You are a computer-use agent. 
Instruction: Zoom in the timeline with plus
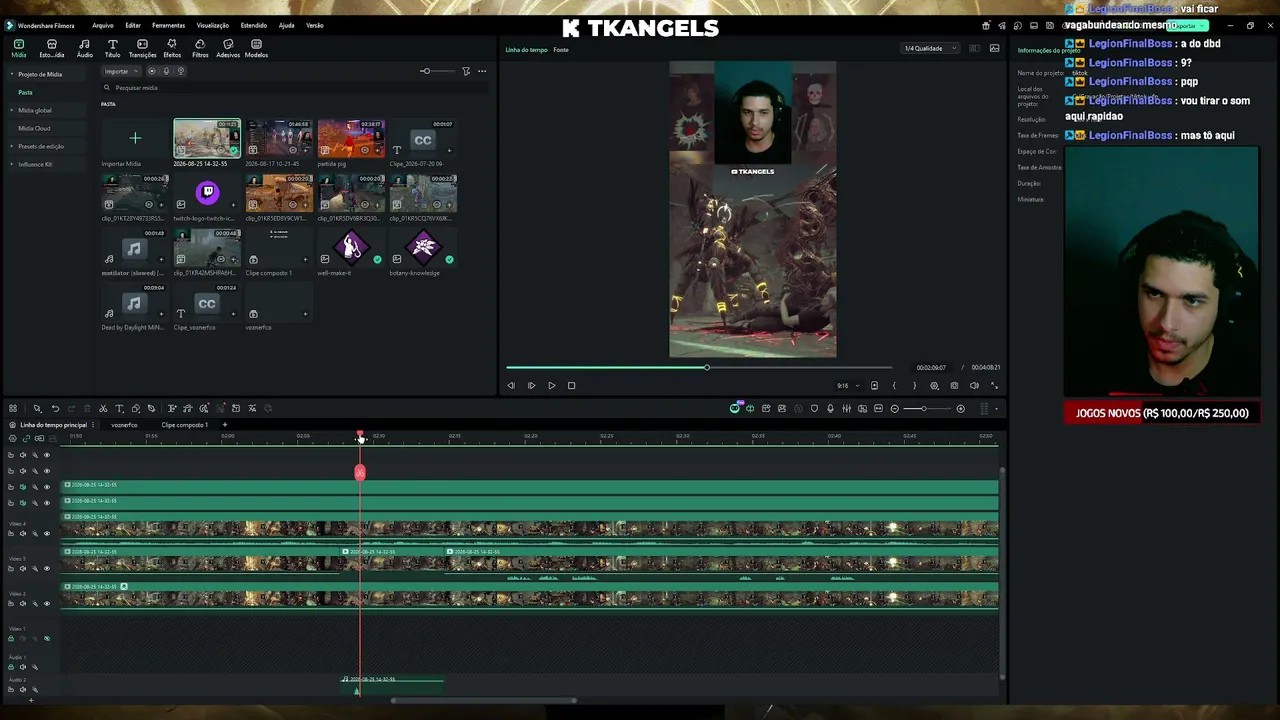961,408
